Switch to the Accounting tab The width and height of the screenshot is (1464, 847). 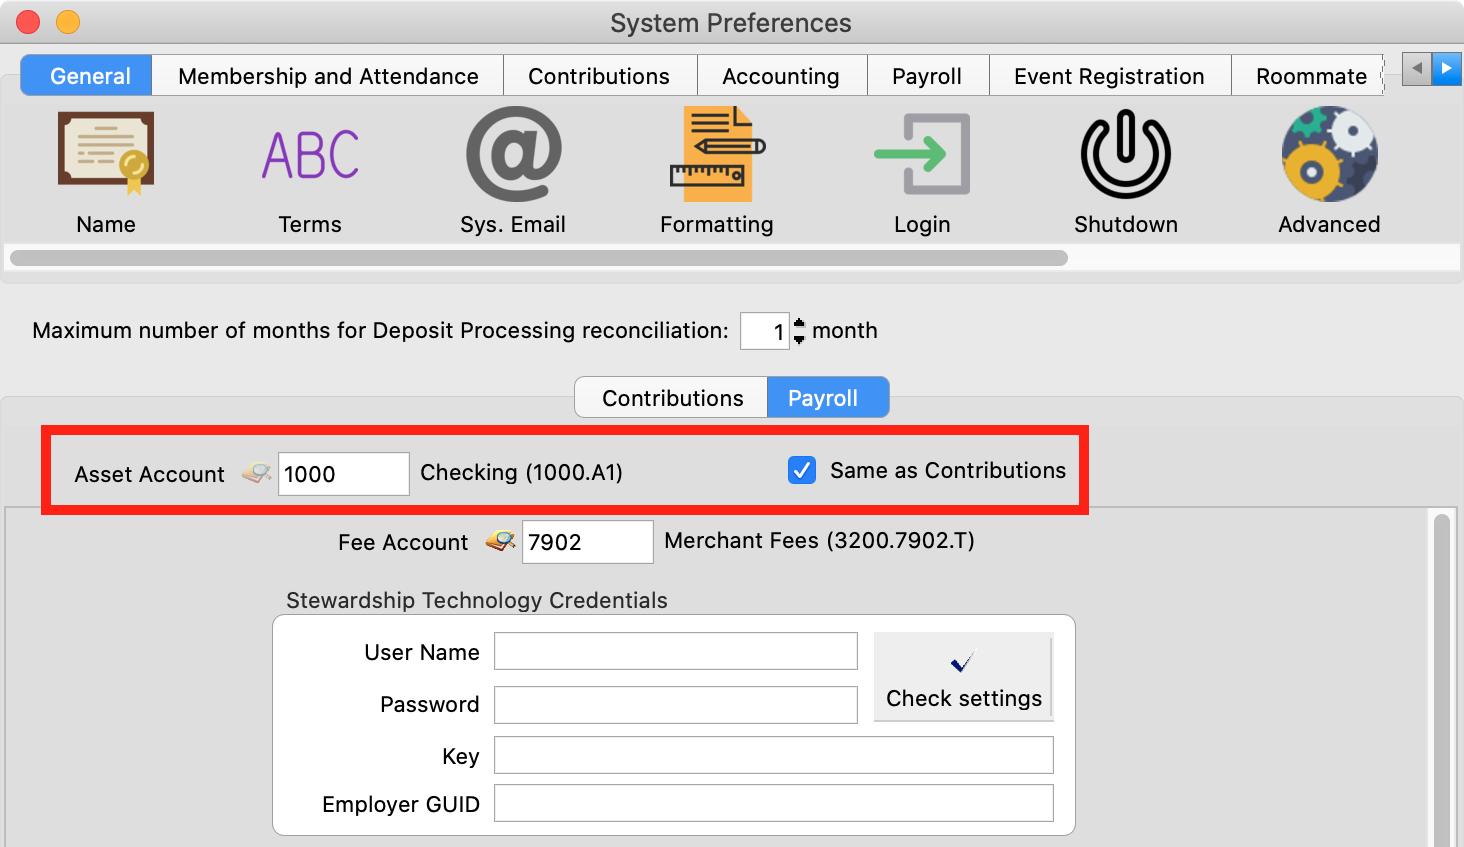[x=780, y=76]
